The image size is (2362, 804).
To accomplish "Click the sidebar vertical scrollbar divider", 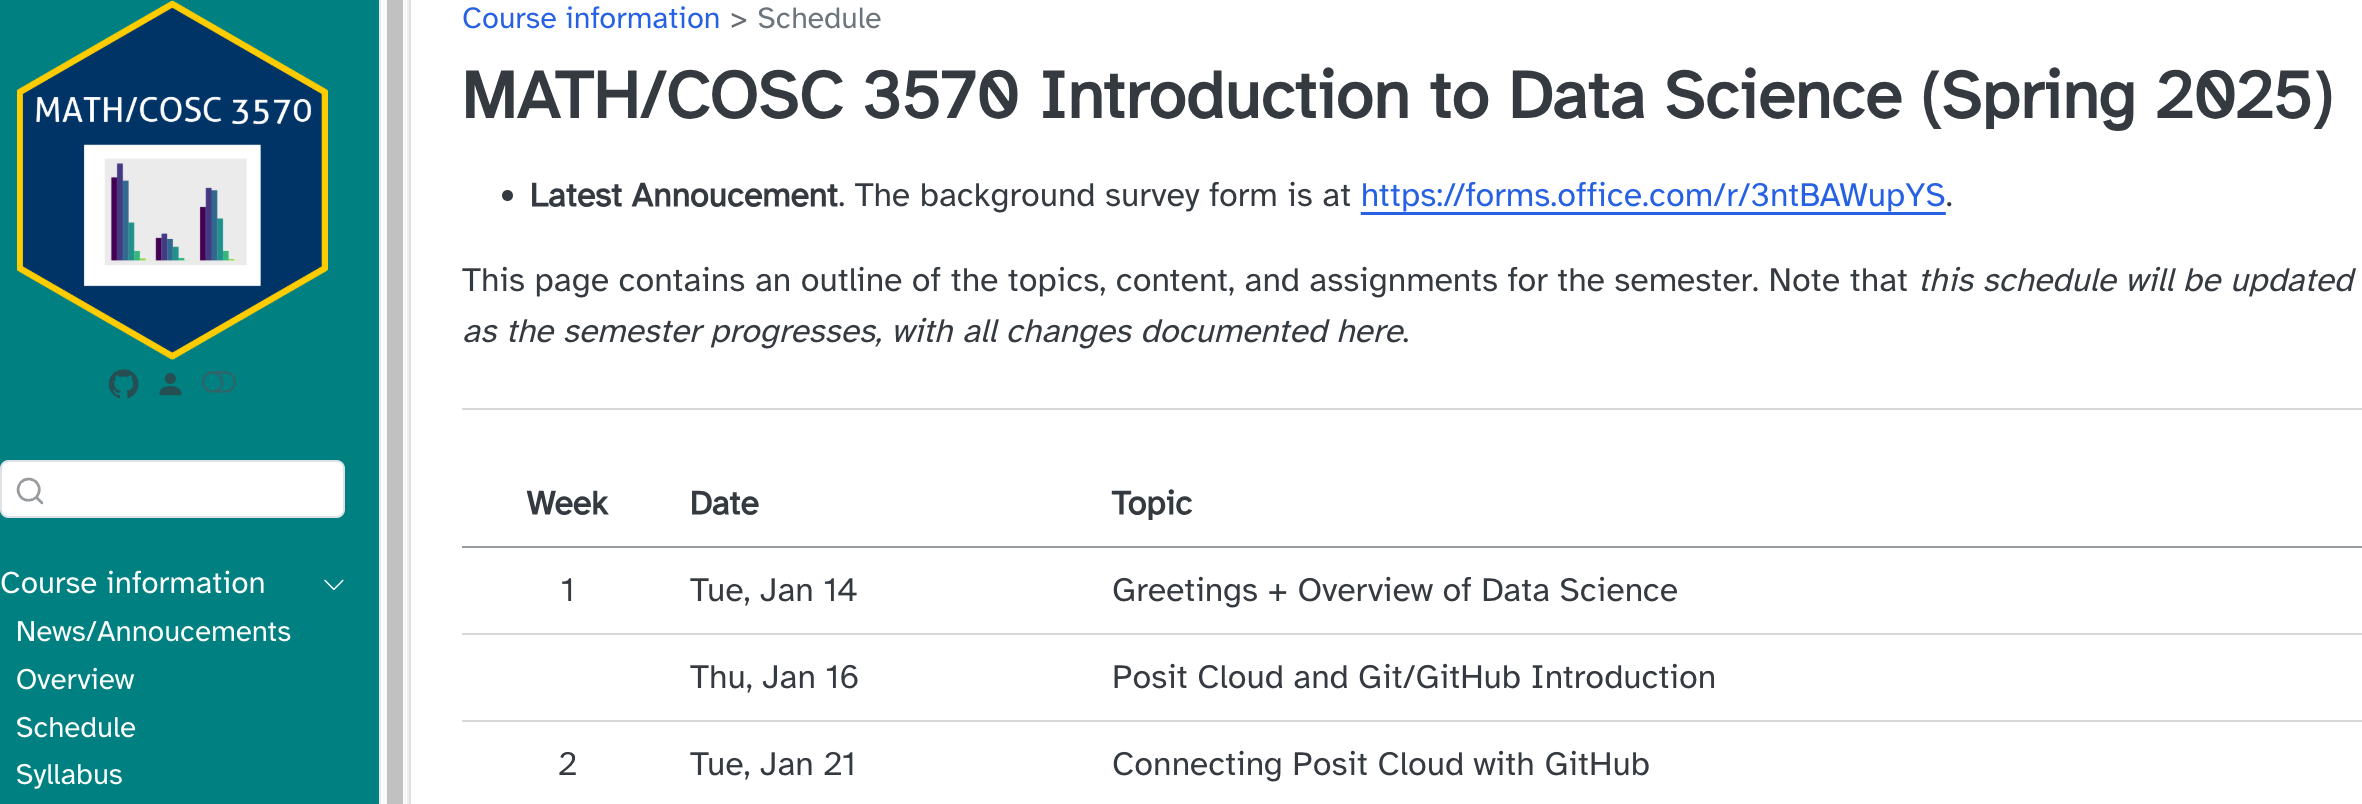I will (x=394, y=402).
